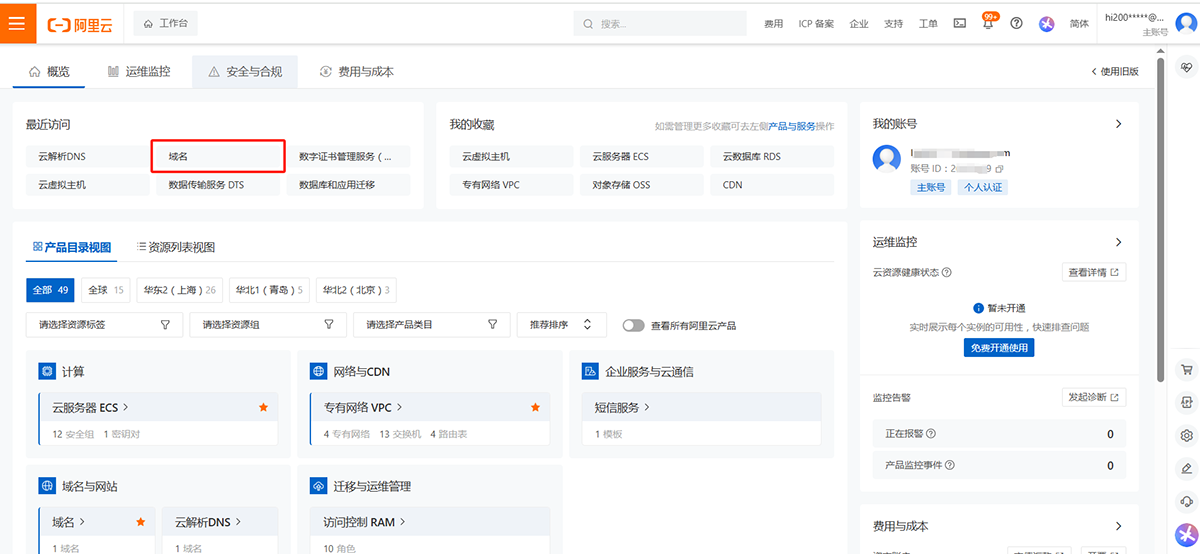Click the help icon beside 云资源健康状态
This screenshot has height=554, width=1200.
(947, 272)
